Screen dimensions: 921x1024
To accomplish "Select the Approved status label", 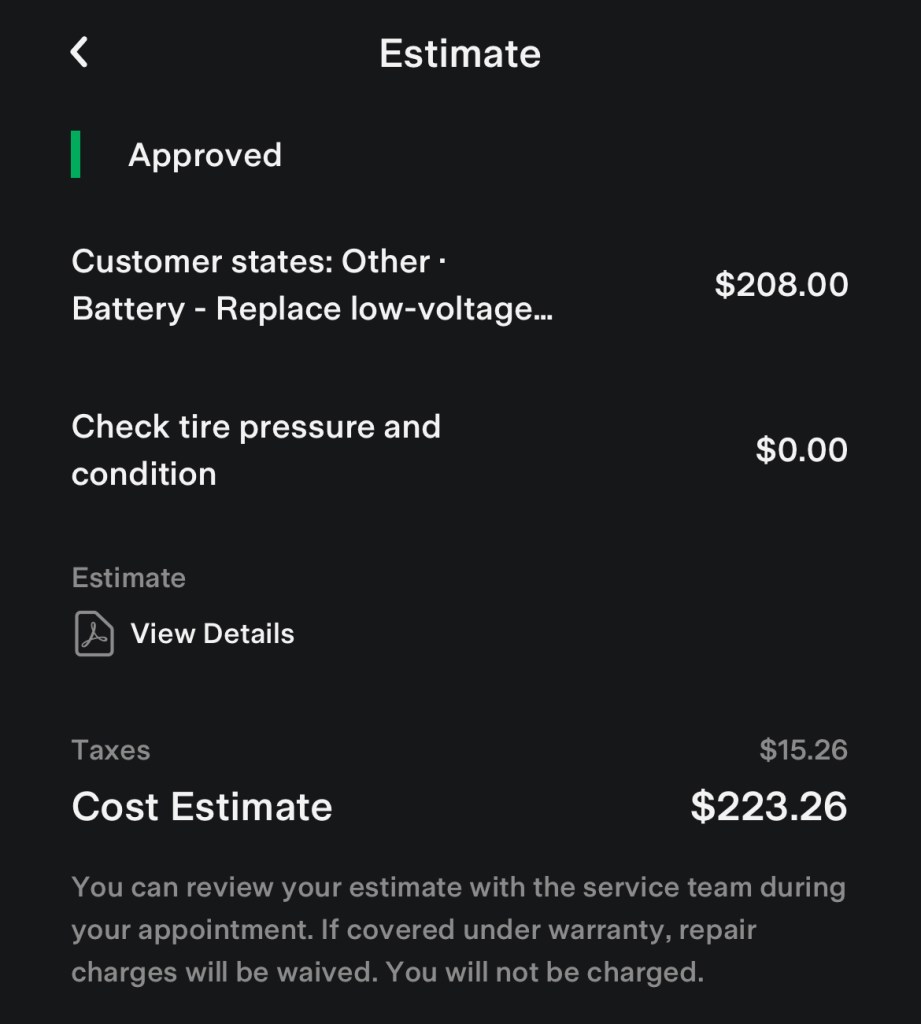I will 205,156.
